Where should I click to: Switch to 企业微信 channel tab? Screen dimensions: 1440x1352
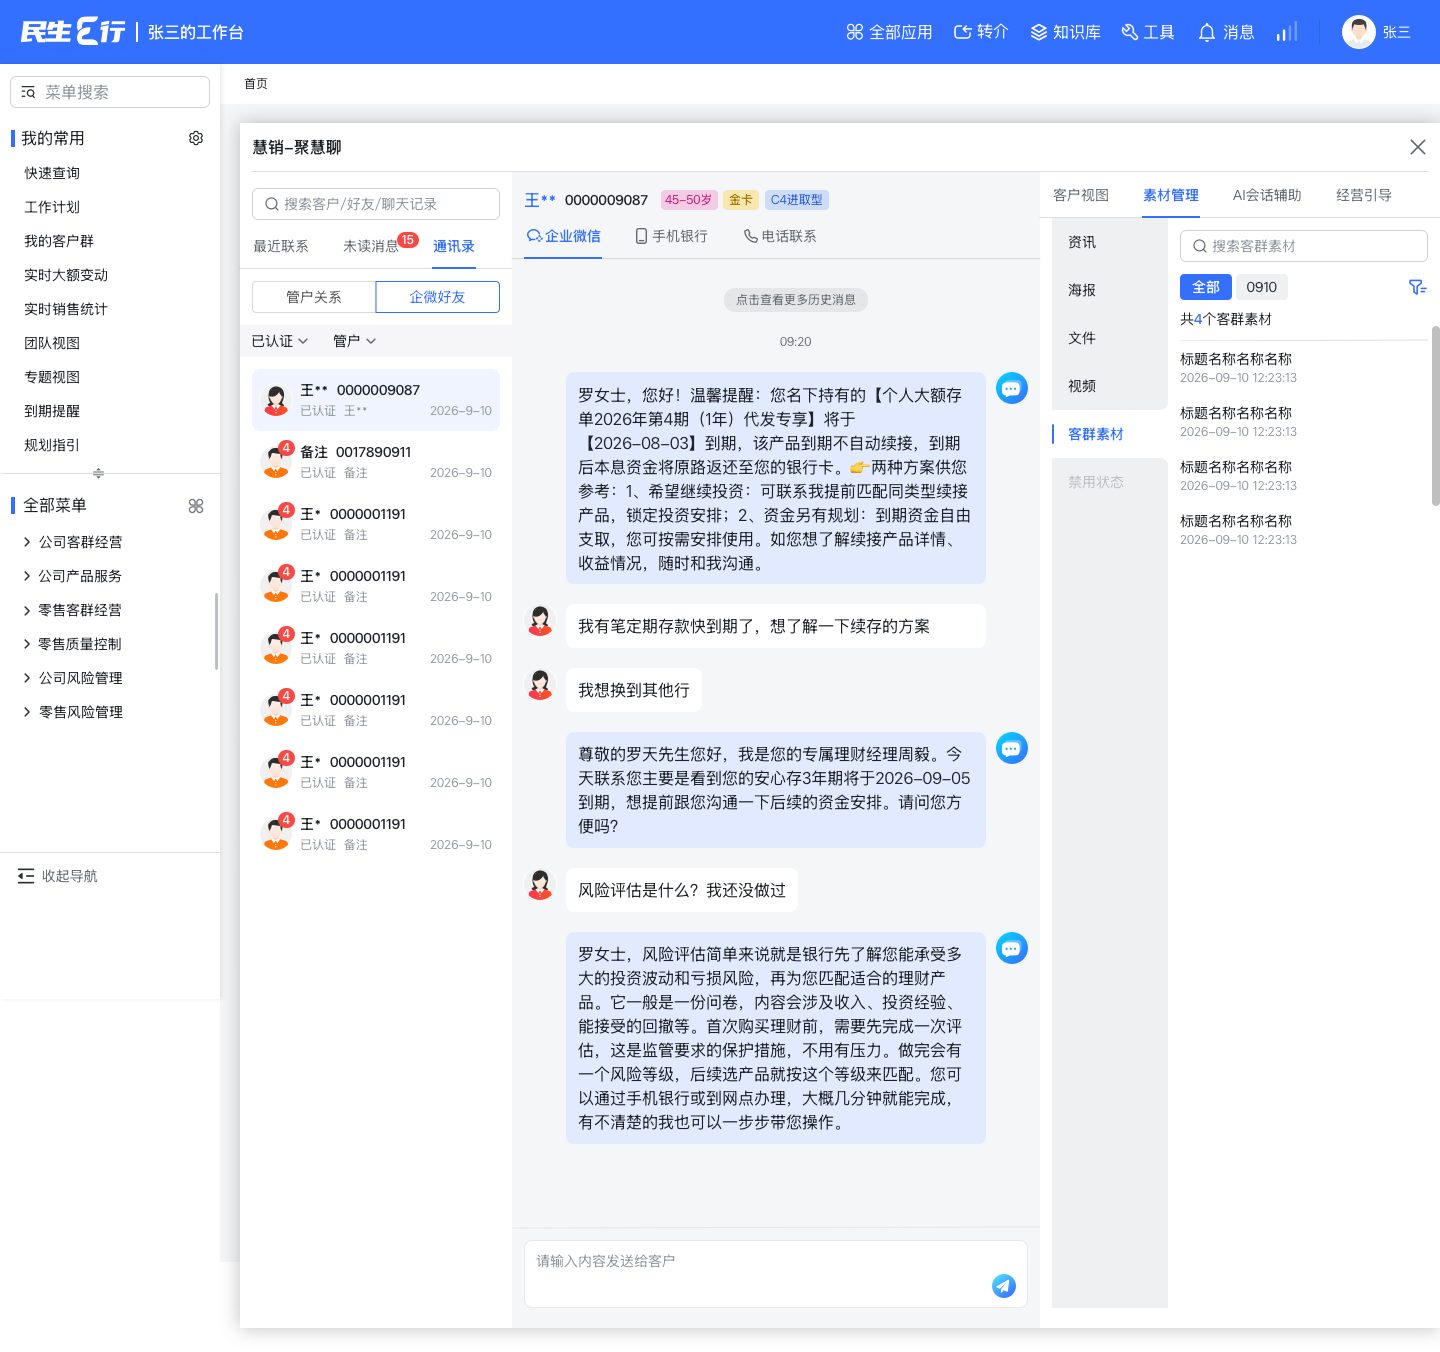(564, 236)
